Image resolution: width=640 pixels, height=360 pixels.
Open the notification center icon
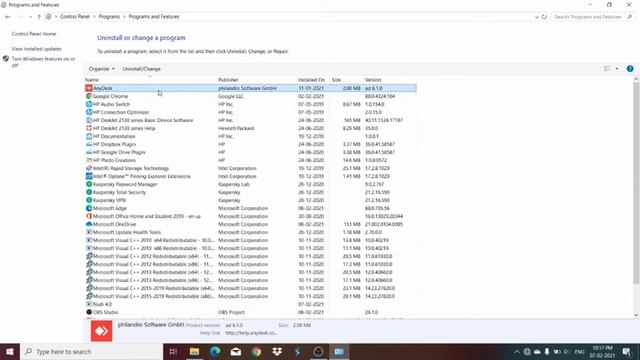tap(627, 351)
